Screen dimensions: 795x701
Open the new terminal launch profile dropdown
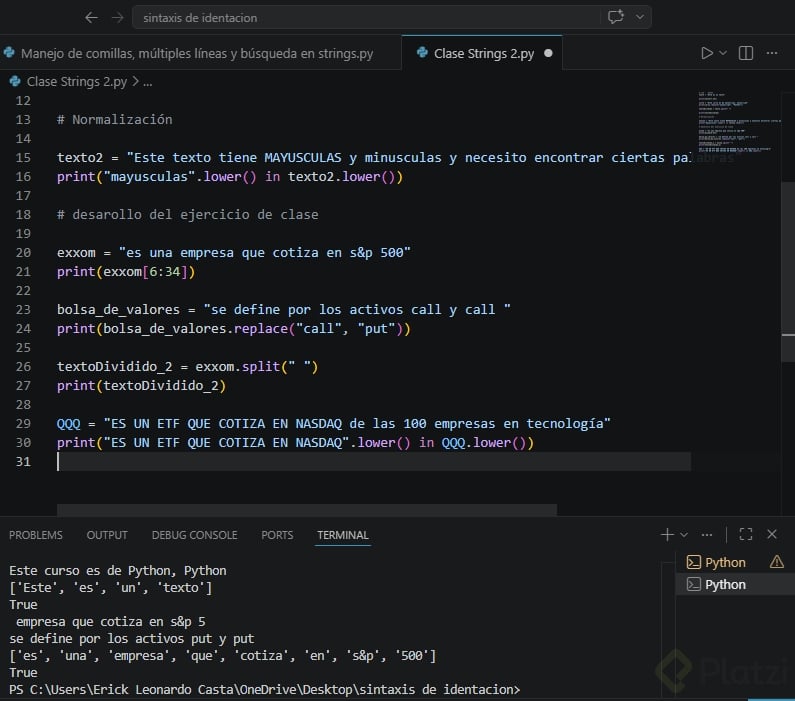(x=683, y=535)
